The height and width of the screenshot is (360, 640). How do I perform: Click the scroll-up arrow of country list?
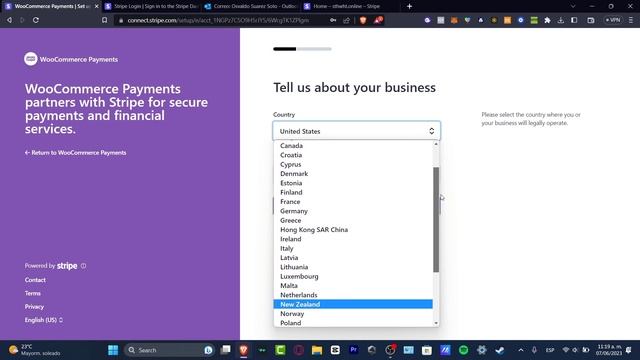(436, 144)
